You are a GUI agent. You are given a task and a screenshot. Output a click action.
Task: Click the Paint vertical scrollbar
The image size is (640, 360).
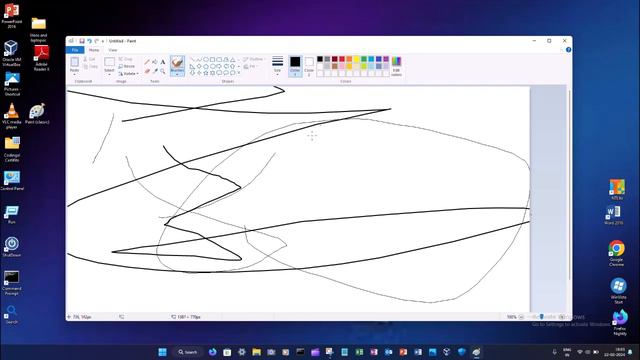pos(569,184)
